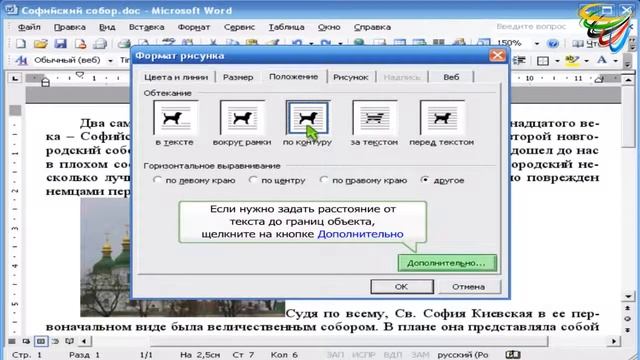Apply the Highlight marker icon
The height and width of the screenshot is (360, 640).
[x=572, y=60]
